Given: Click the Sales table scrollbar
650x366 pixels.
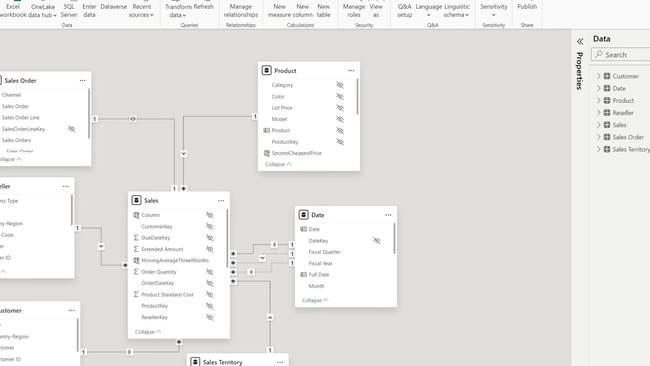Looking at the screenshot, I should point(227,238).
